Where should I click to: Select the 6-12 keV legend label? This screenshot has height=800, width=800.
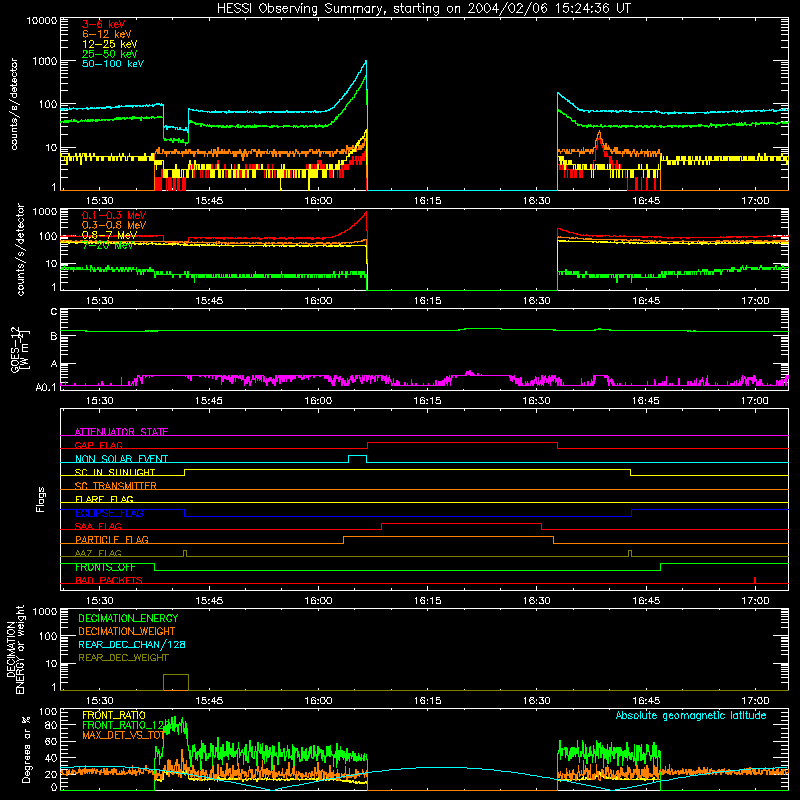[107, 34]
